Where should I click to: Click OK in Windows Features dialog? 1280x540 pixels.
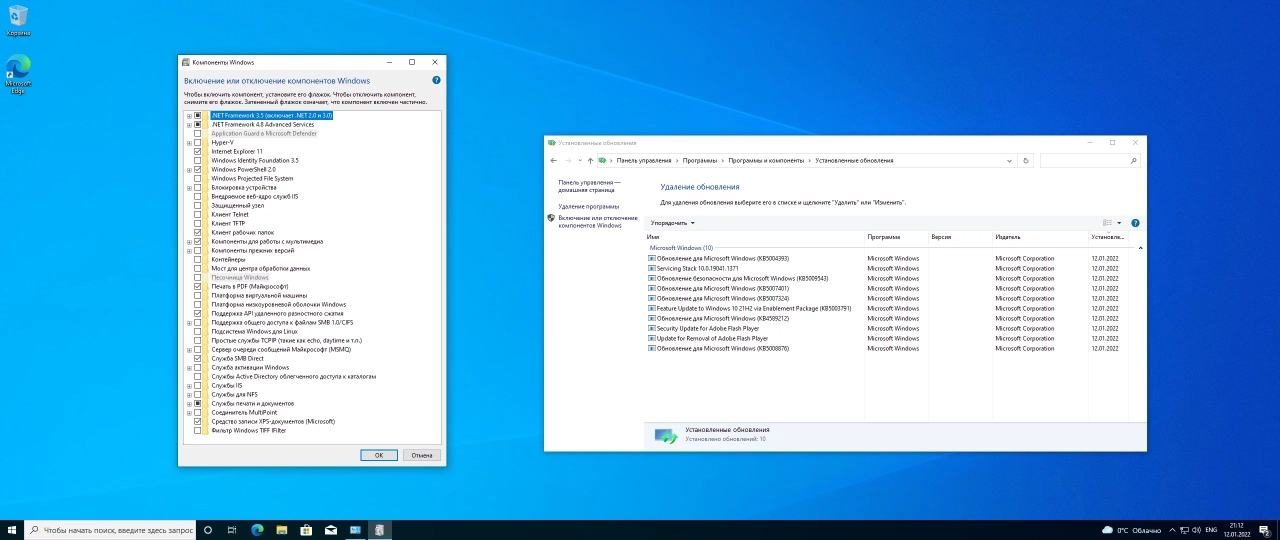pyautogui.click(x=379, y=455)
